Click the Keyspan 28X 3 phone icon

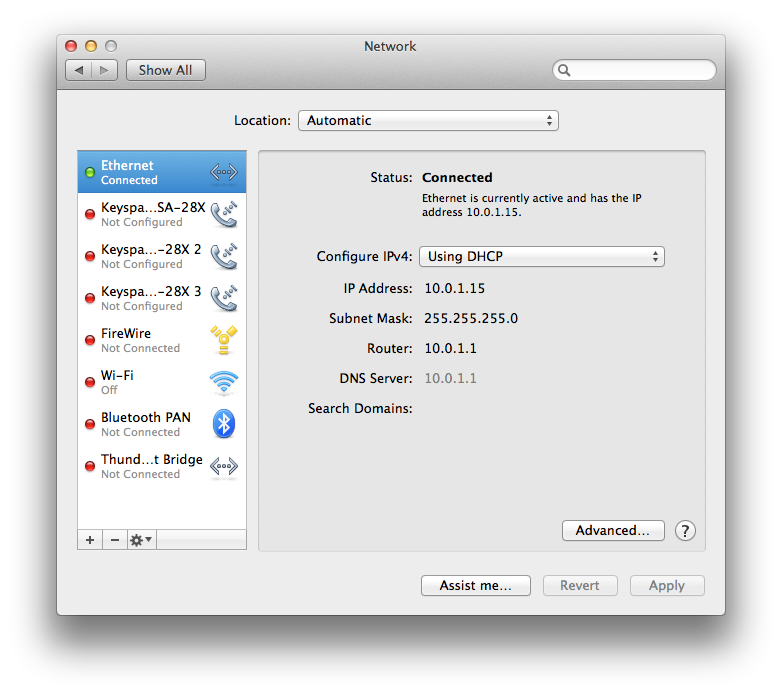click(224, 298)
